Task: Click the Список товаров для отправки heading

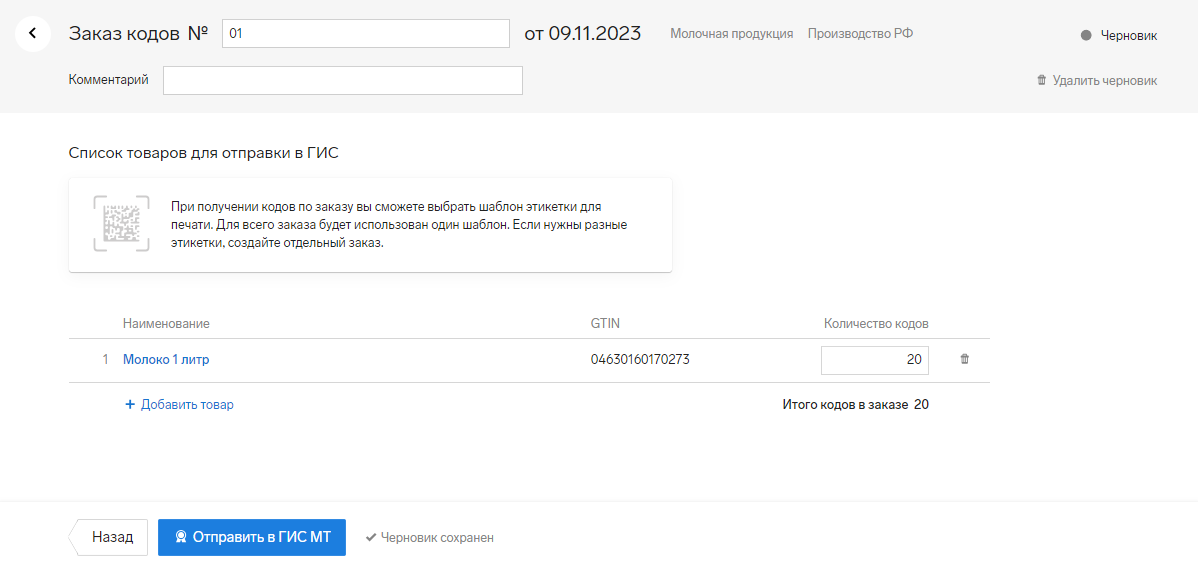Action: (203, 153)
